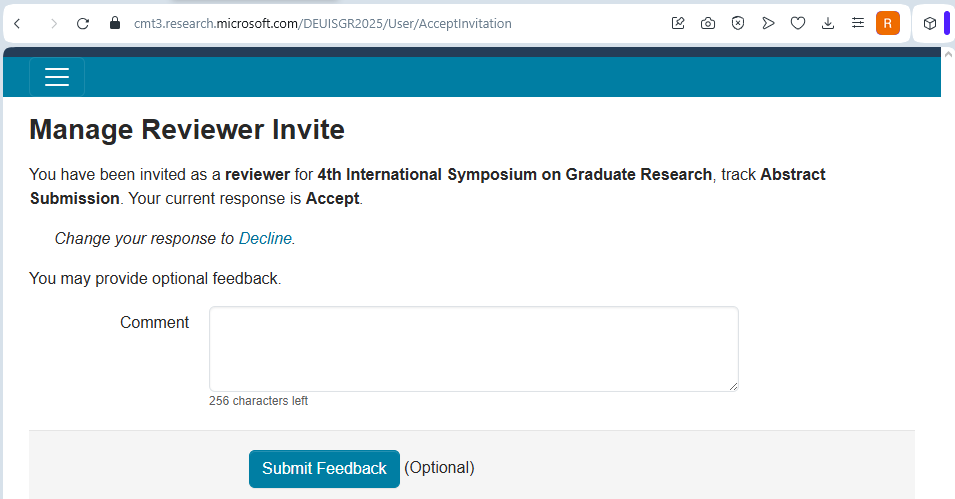Screen dimensions: 955x499
Task: Open the orange R profile avatar
Action: tap(887, 23)
